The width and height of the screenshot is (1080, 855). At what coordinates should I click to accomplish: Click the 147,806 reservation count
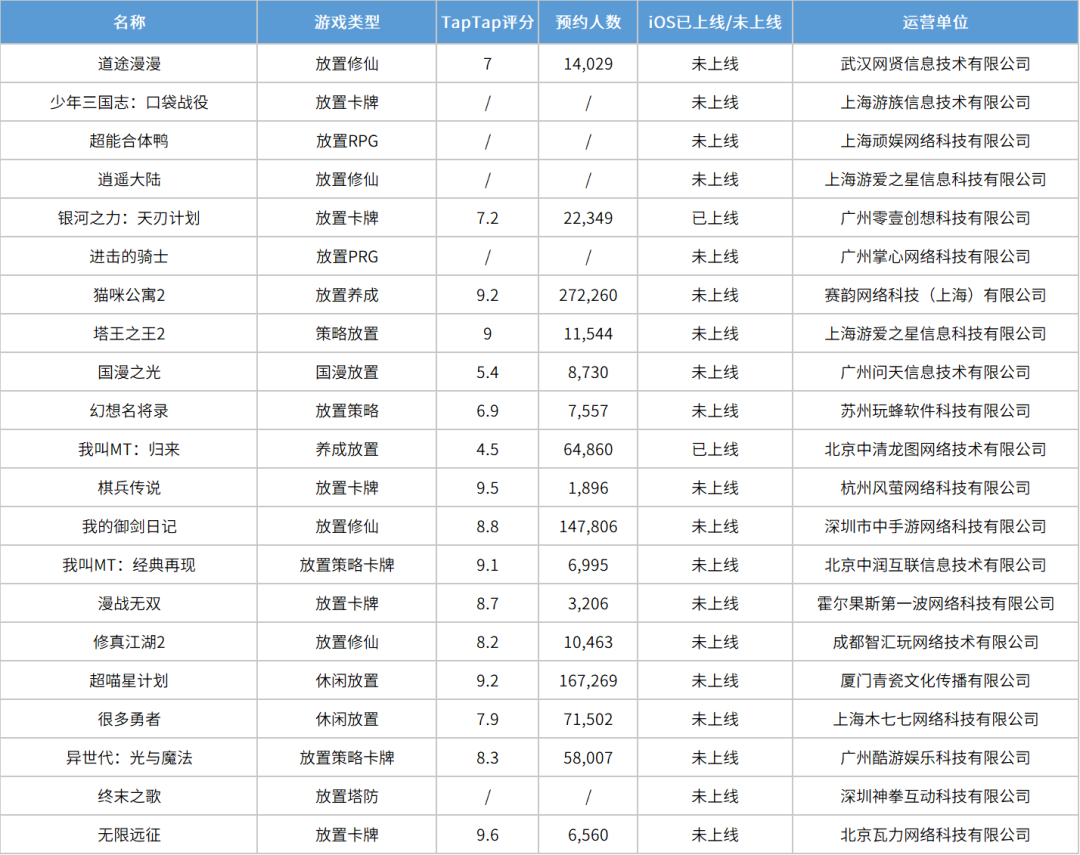pos(588,526)
